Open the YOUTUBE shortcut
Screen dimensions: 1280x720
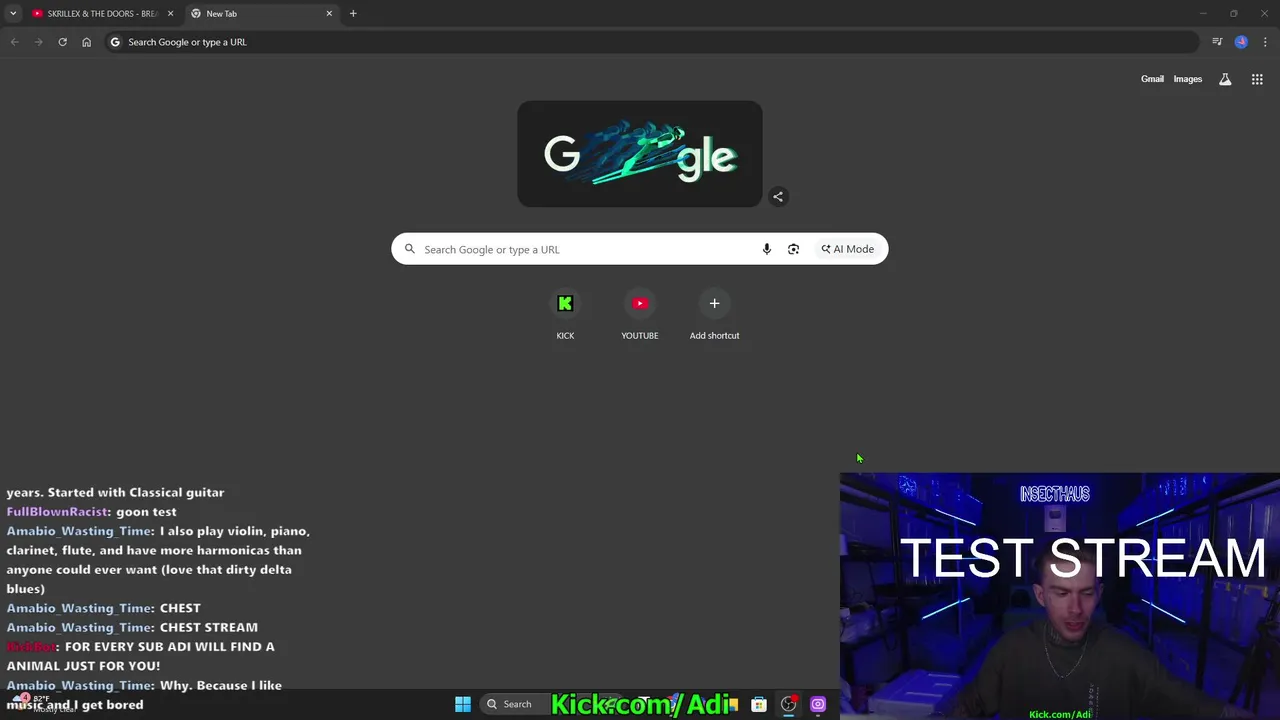[x=640, y=315]
